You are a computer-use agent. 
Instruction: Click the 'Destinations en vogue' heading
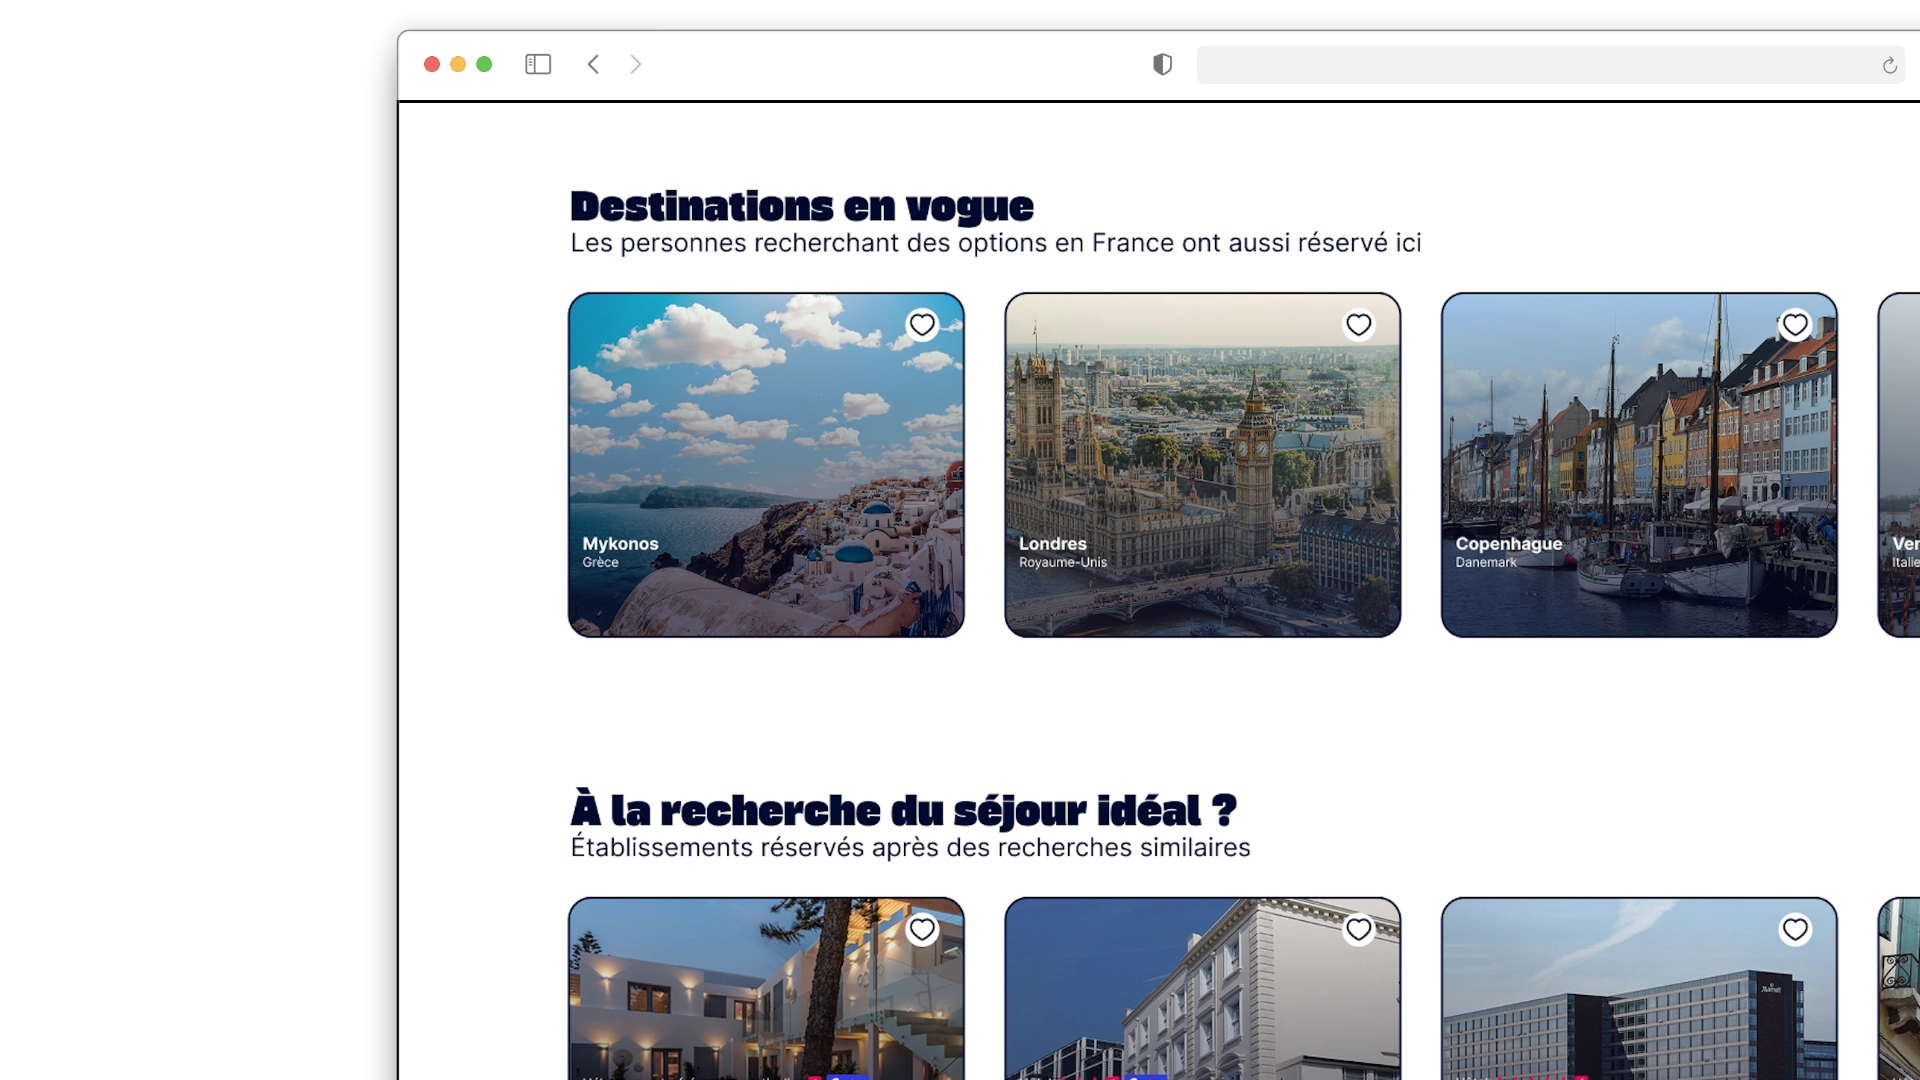802,207
